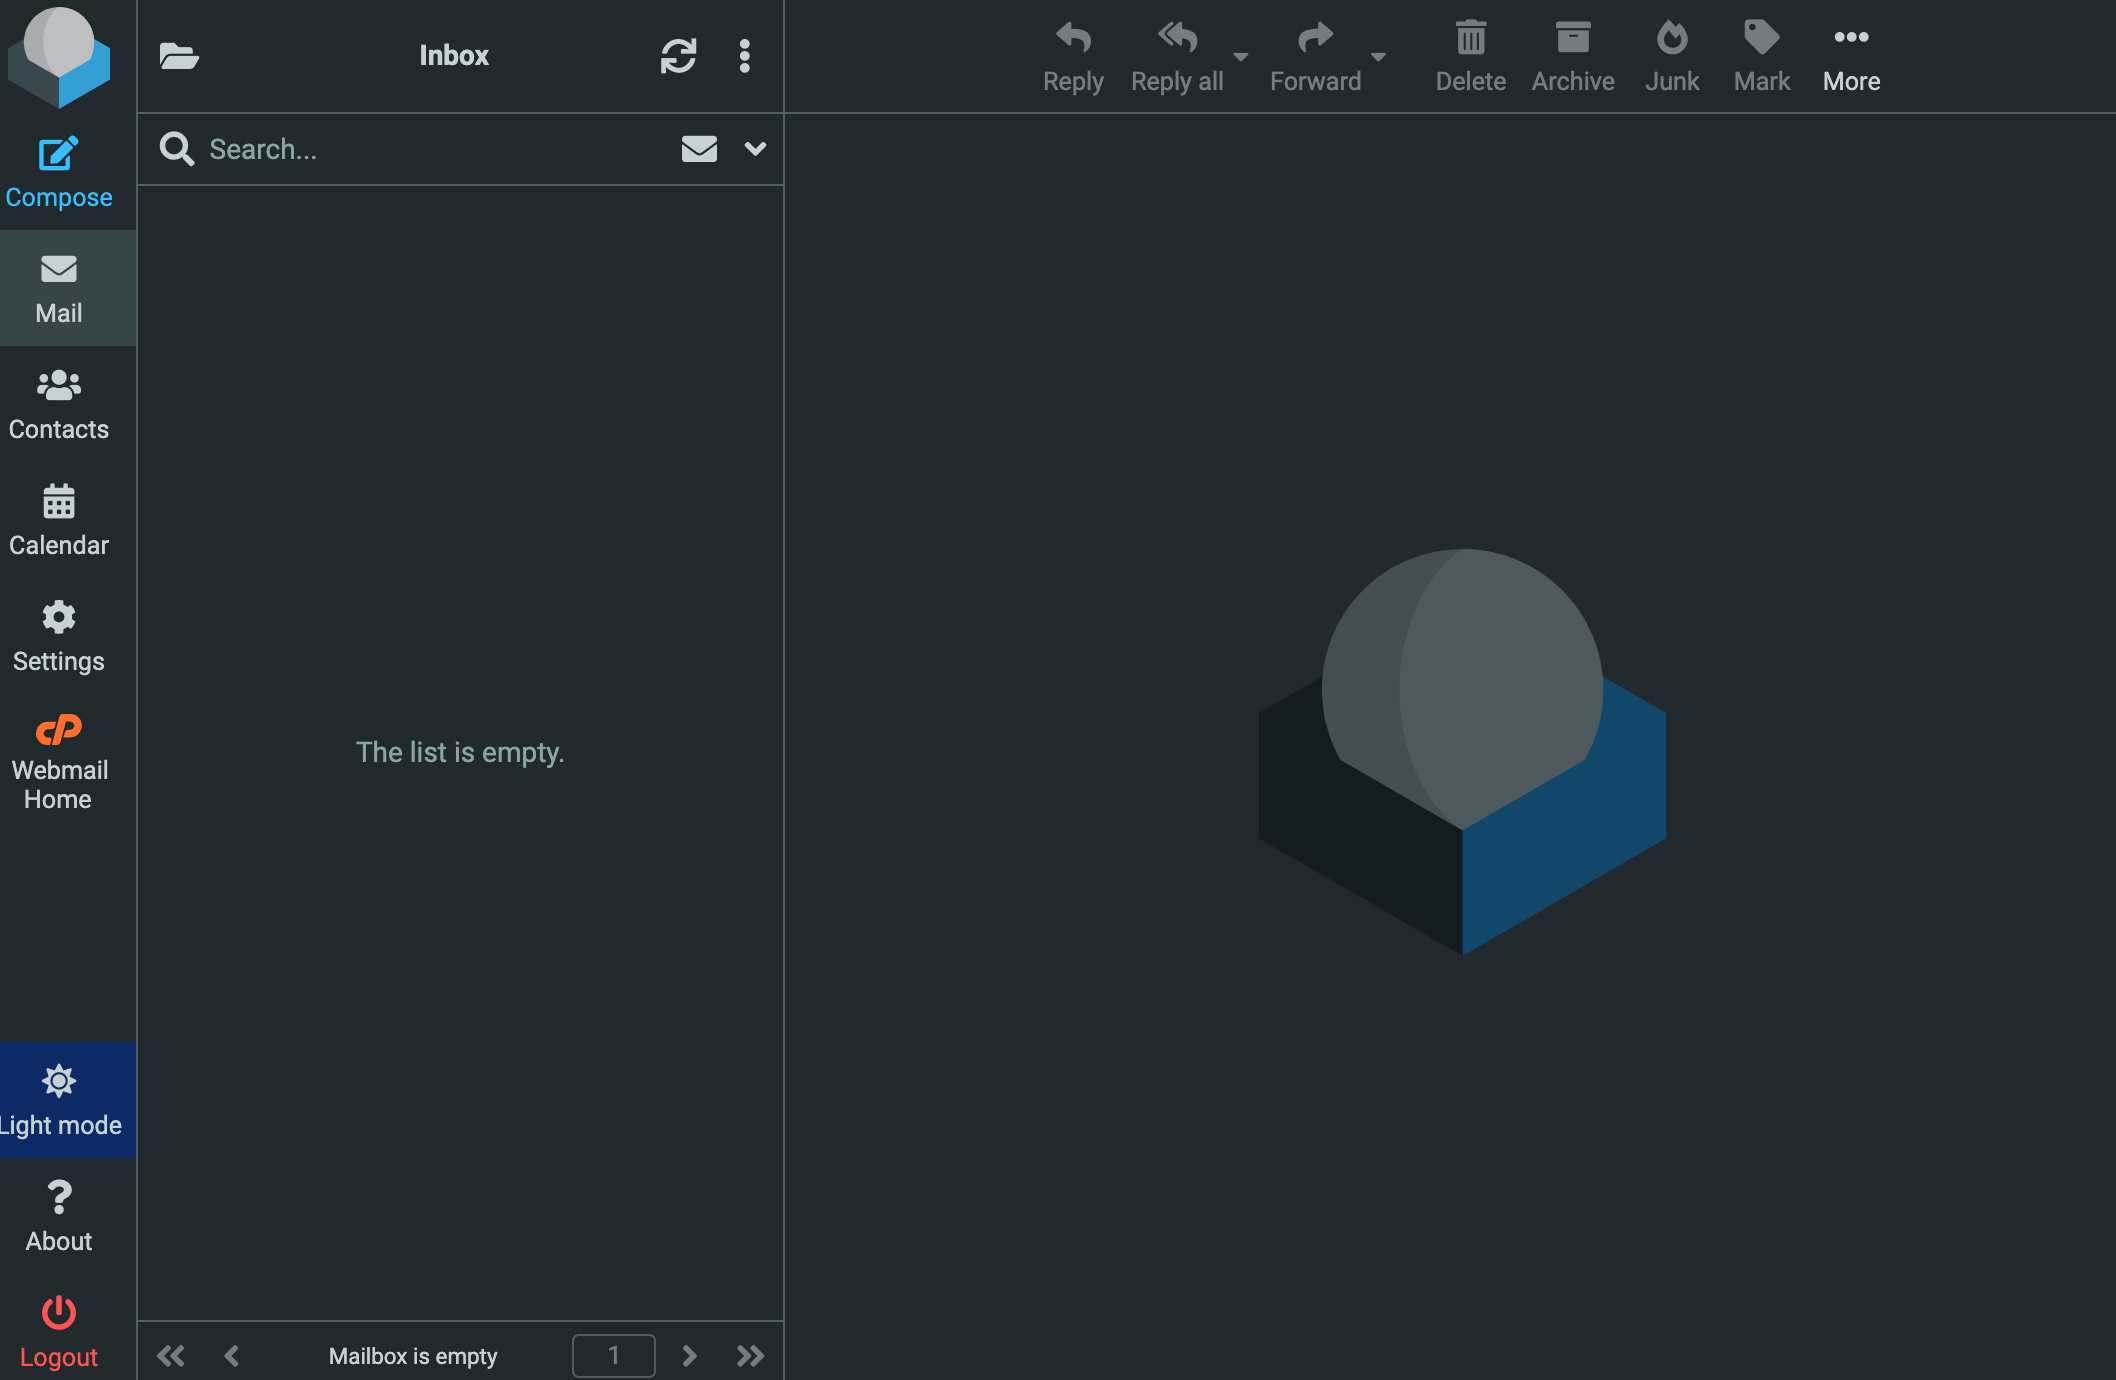Click the Compose new message icon
This screenshot has height=1380, width=2116.
click(58, 155)
